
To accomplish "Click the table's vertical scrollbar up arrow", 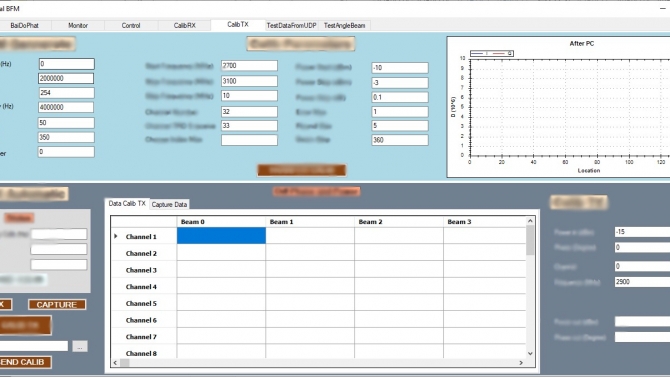I will pos(530,221).
